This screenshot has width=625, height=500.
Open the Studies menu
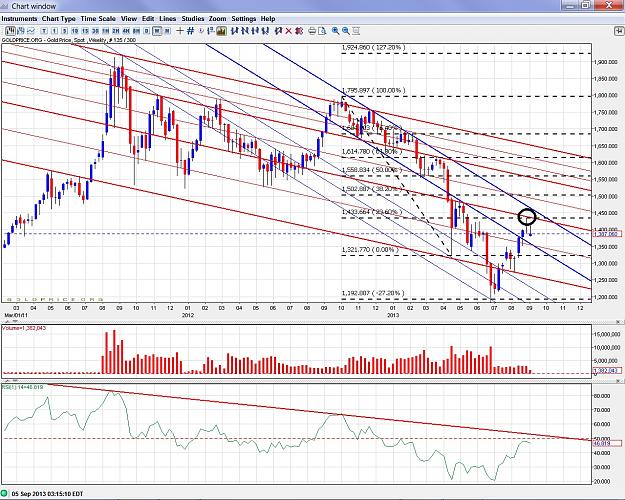click(x=193, y=19)
